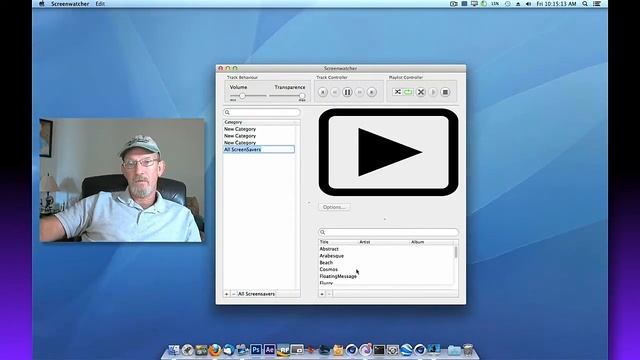Viewport: 640px width, 360px height.
Task: Adjust the Volume slider knob
Action: 242,96
